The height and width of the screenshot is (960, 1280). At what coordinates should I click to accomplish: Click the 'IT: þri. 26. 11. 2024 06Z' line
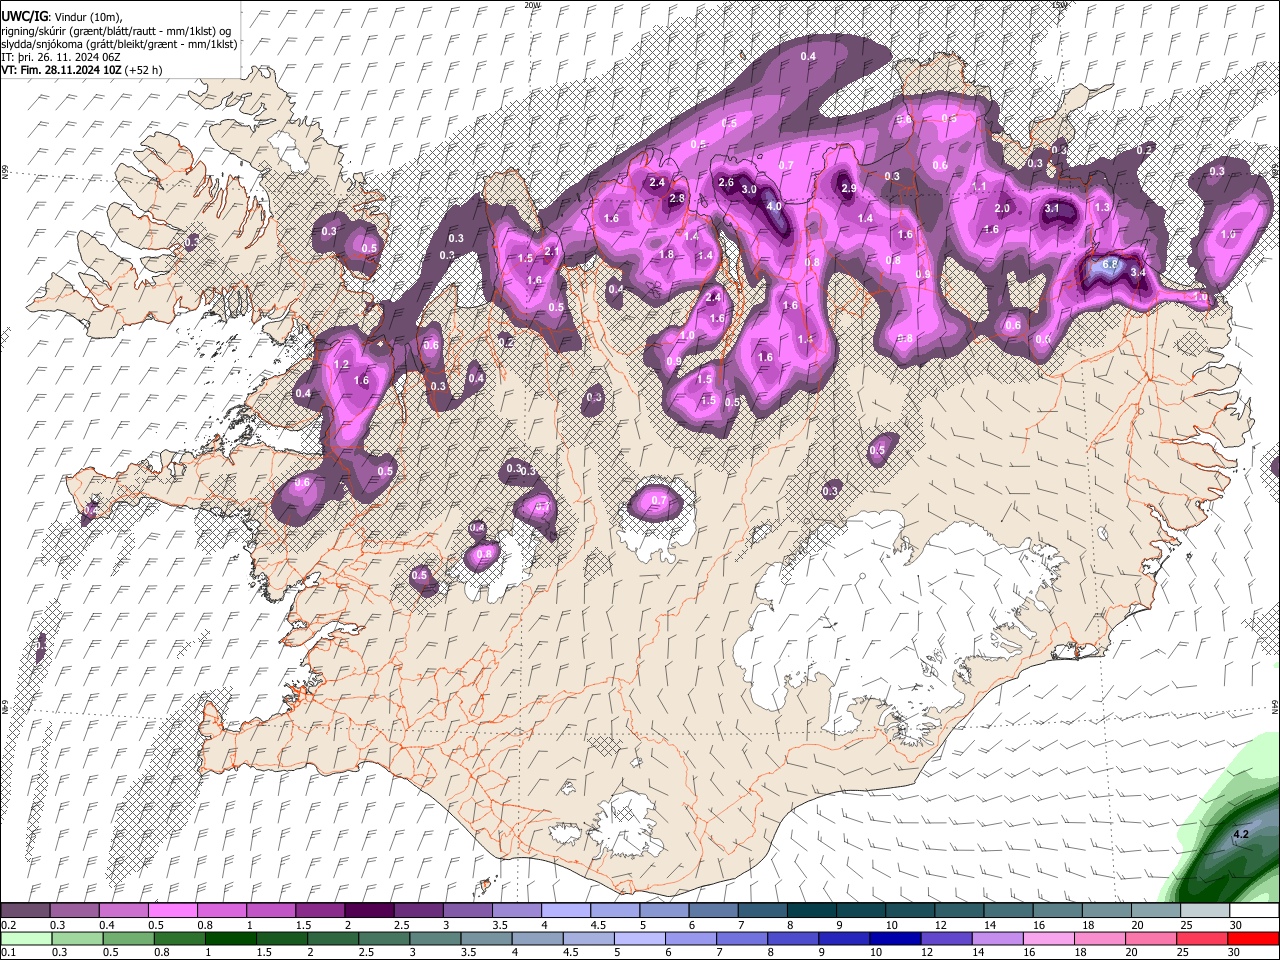tap(61, 57)
